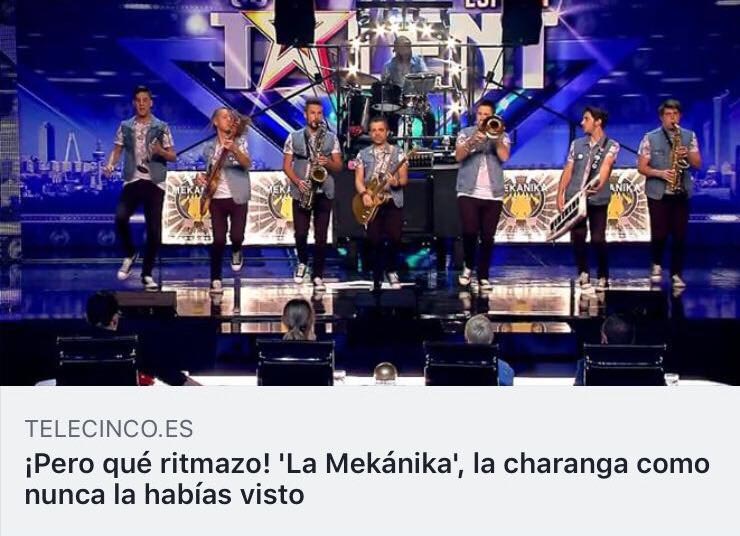Click the long-haired player second from left
Image resolution: width=740 pixels, height=536 pixels.
[x=226, y=197]
